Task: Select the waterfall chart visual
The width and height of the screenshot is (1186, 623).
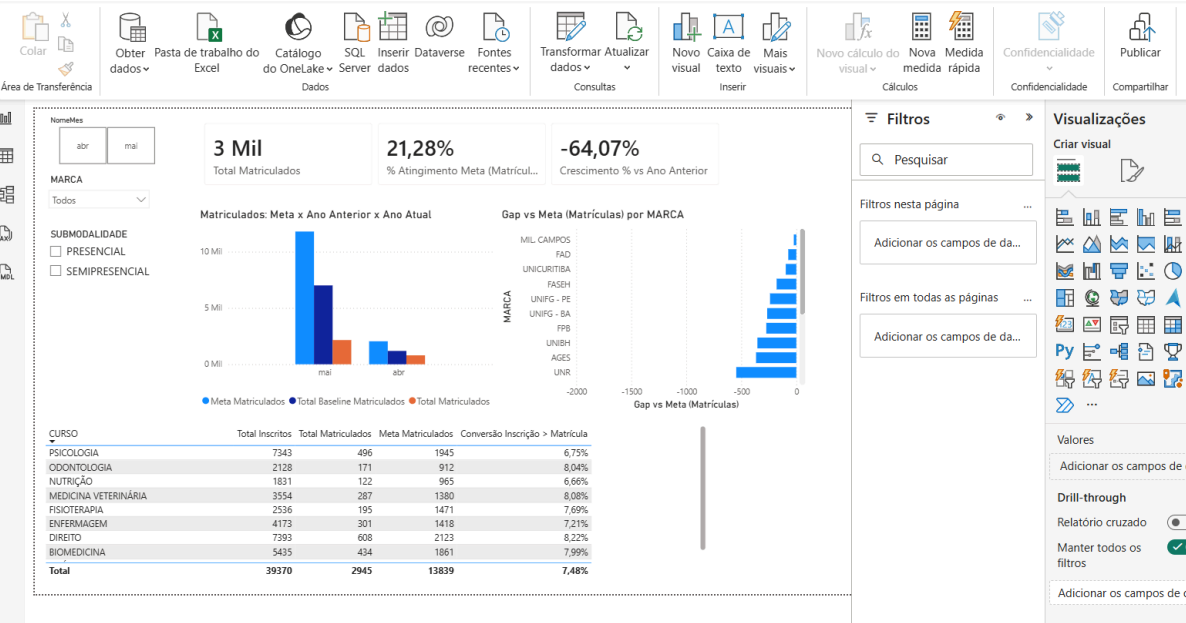Action: 1091,271
